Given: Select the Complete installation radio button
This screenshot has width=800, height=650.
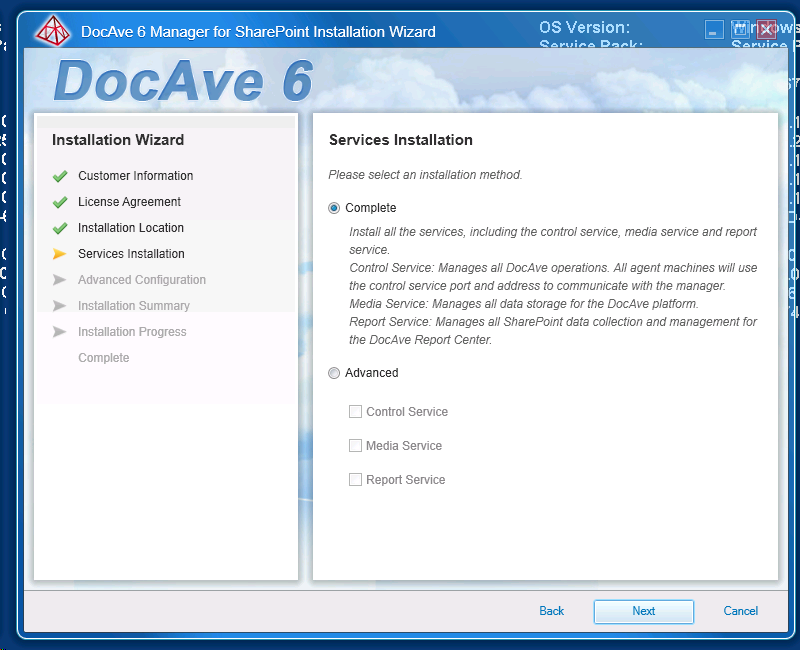Looking at the screenshot, I should (335, 208).
